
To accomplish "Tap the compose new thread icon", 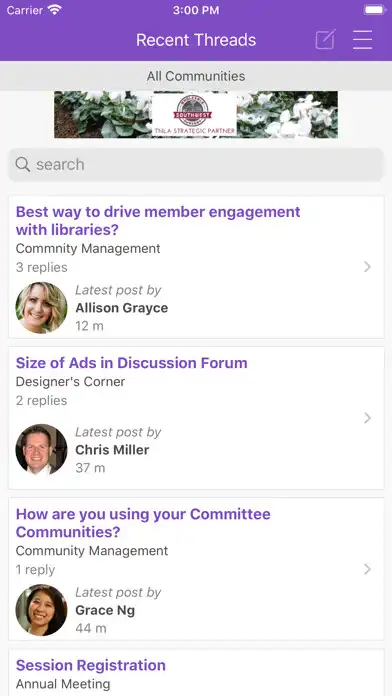I will [x=325, y=40].
